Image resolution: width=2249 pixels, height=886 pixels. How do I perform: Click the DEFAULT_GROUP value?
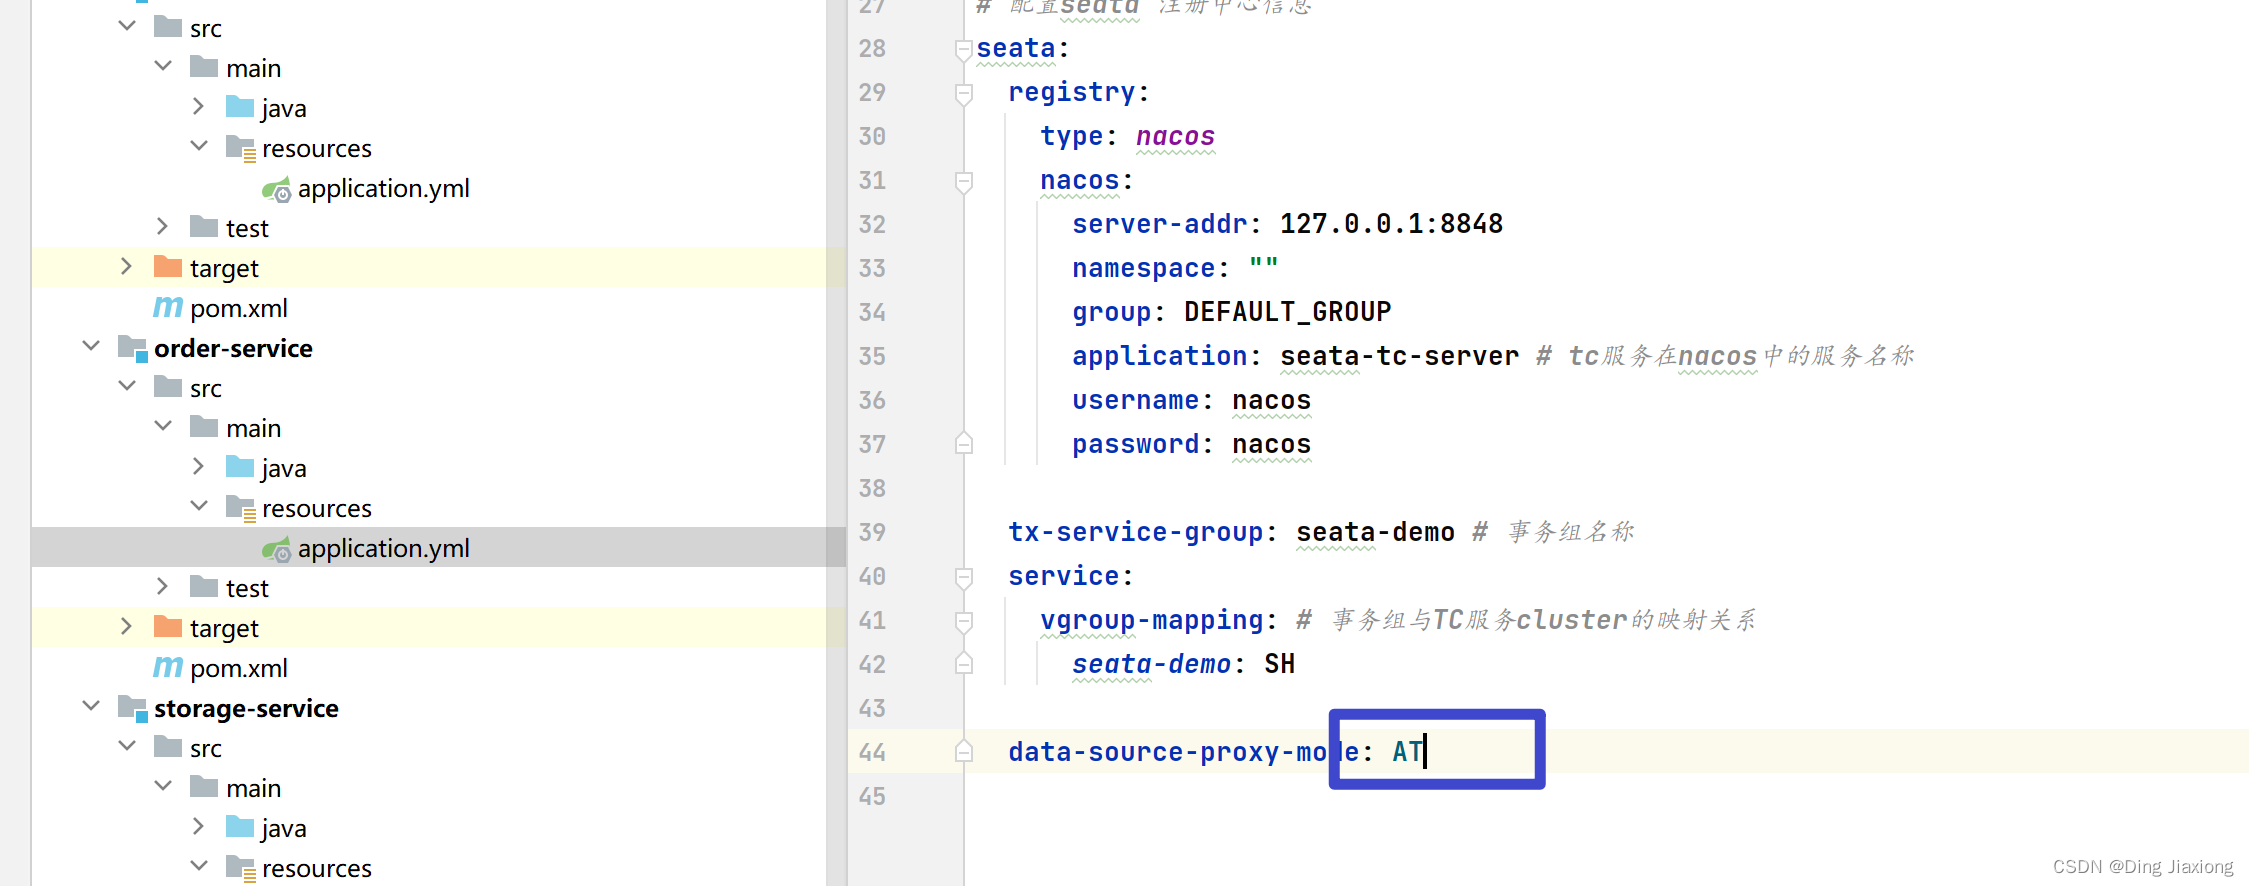[x=1287, y=312]
